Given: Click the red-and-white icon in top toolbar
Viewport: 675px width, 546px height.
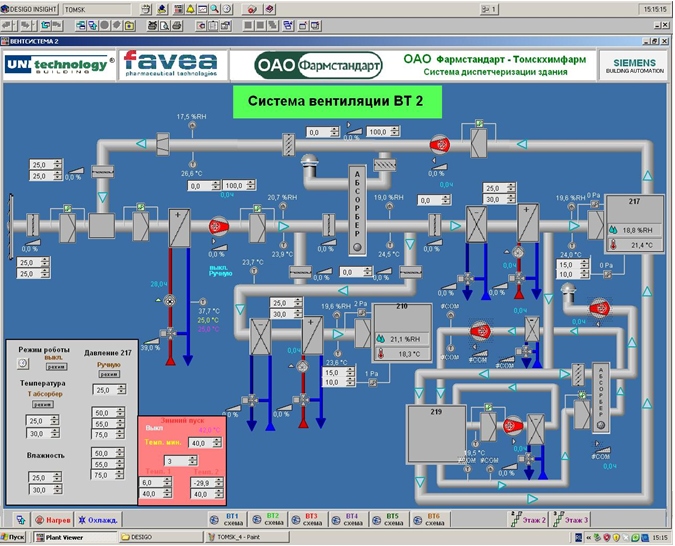Looking at the screenshot, I should pos(252,9).
